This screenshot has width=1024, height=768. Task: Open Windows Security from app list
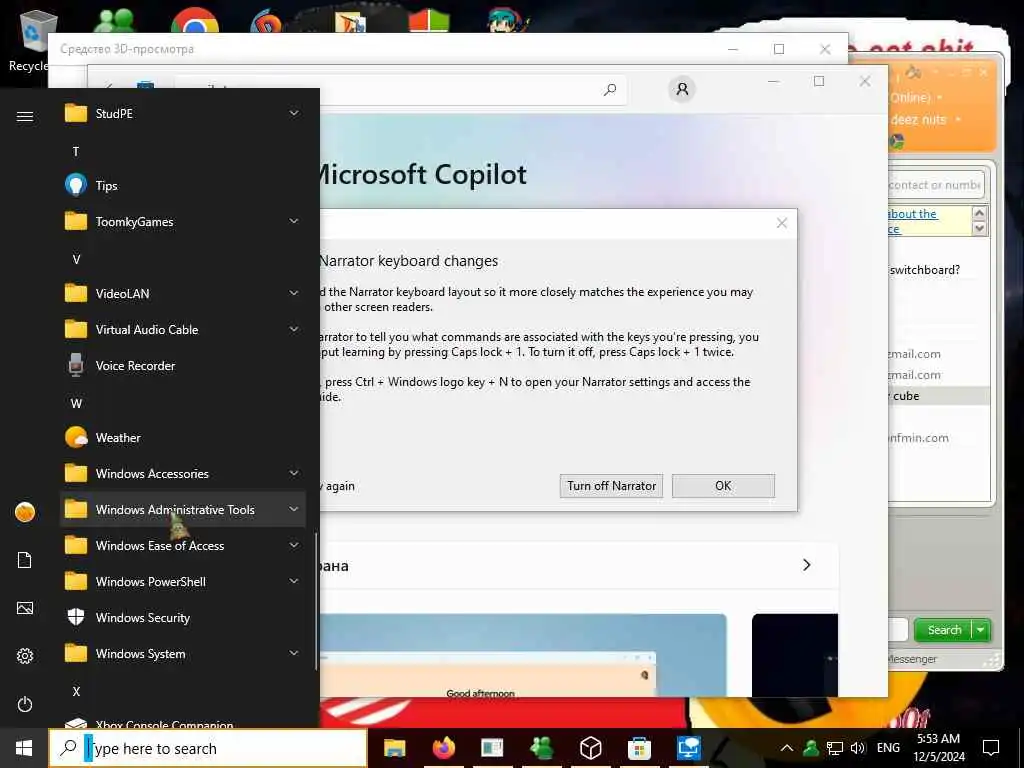click(182, 617)
